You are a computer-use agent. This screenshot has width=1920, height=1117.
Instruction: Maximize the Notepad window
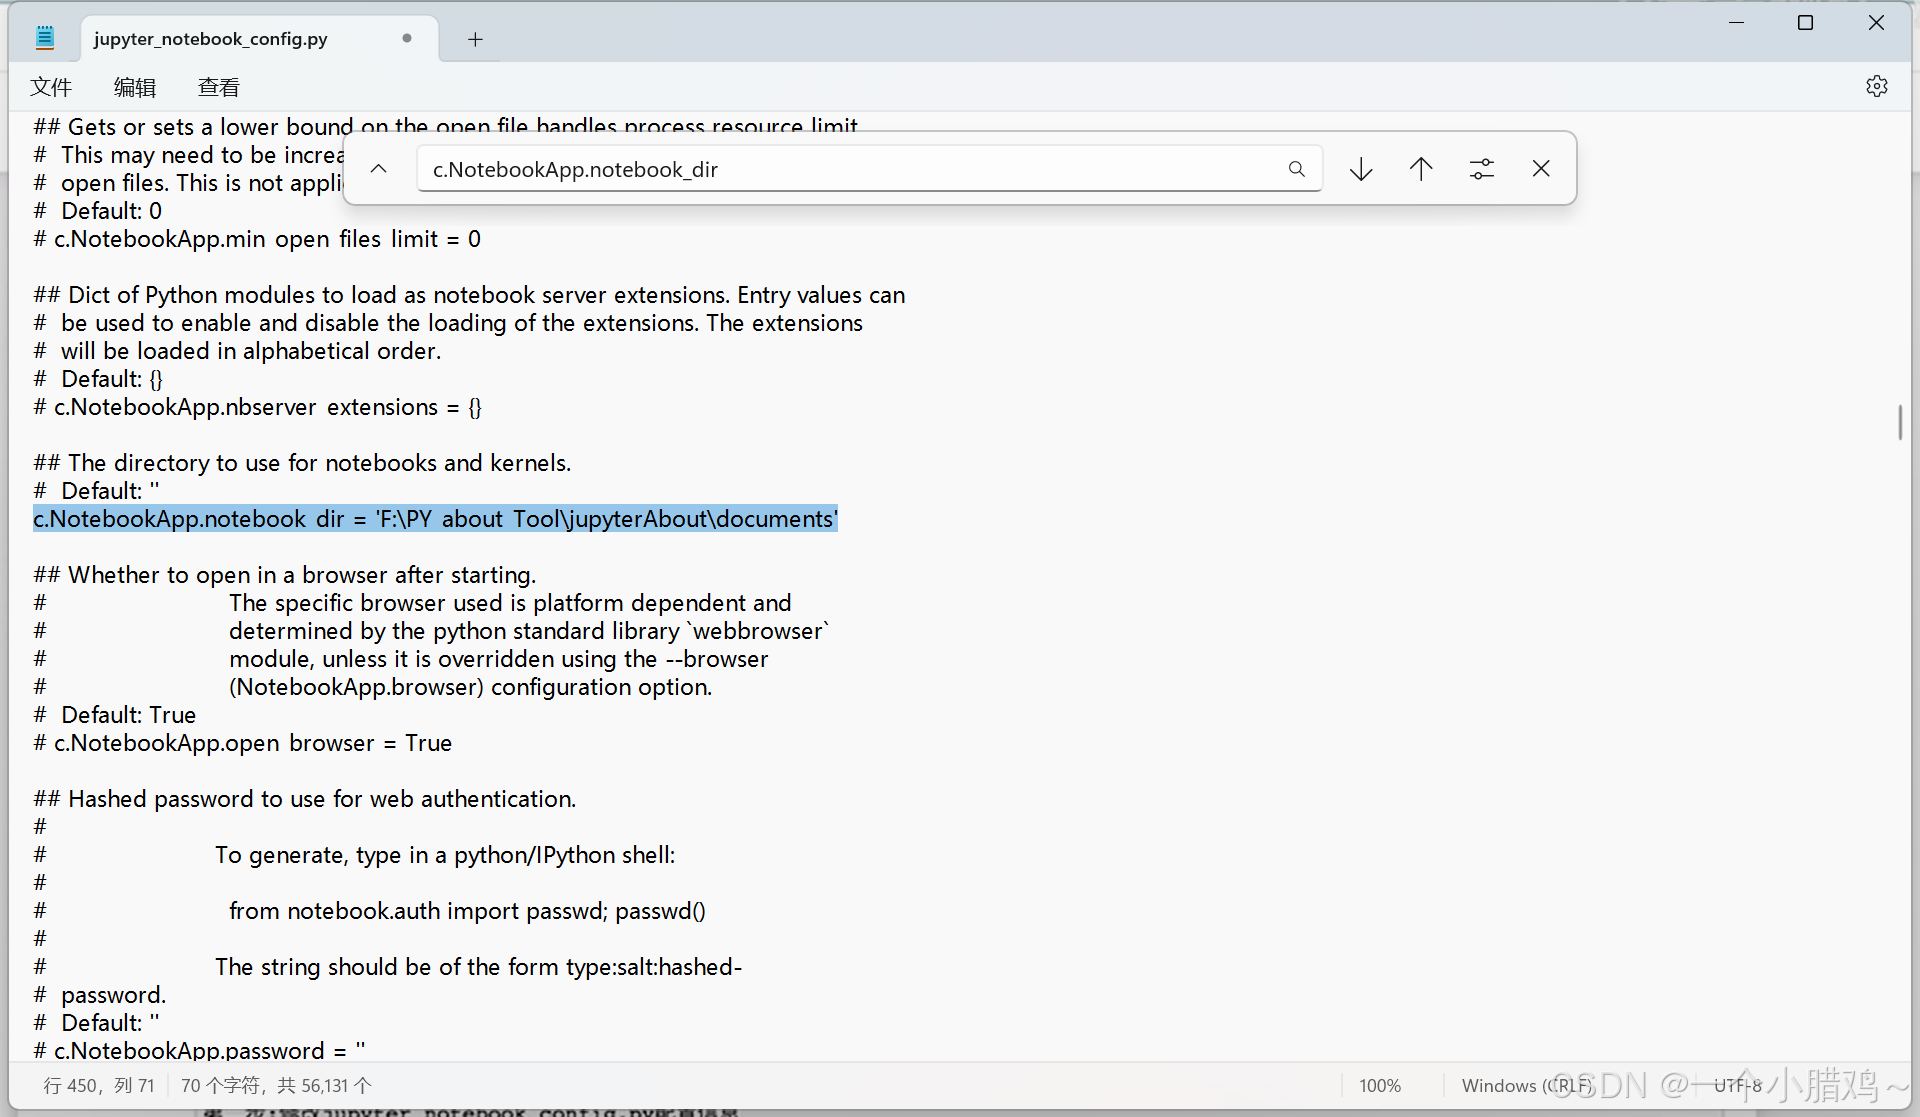point(1805,23)
